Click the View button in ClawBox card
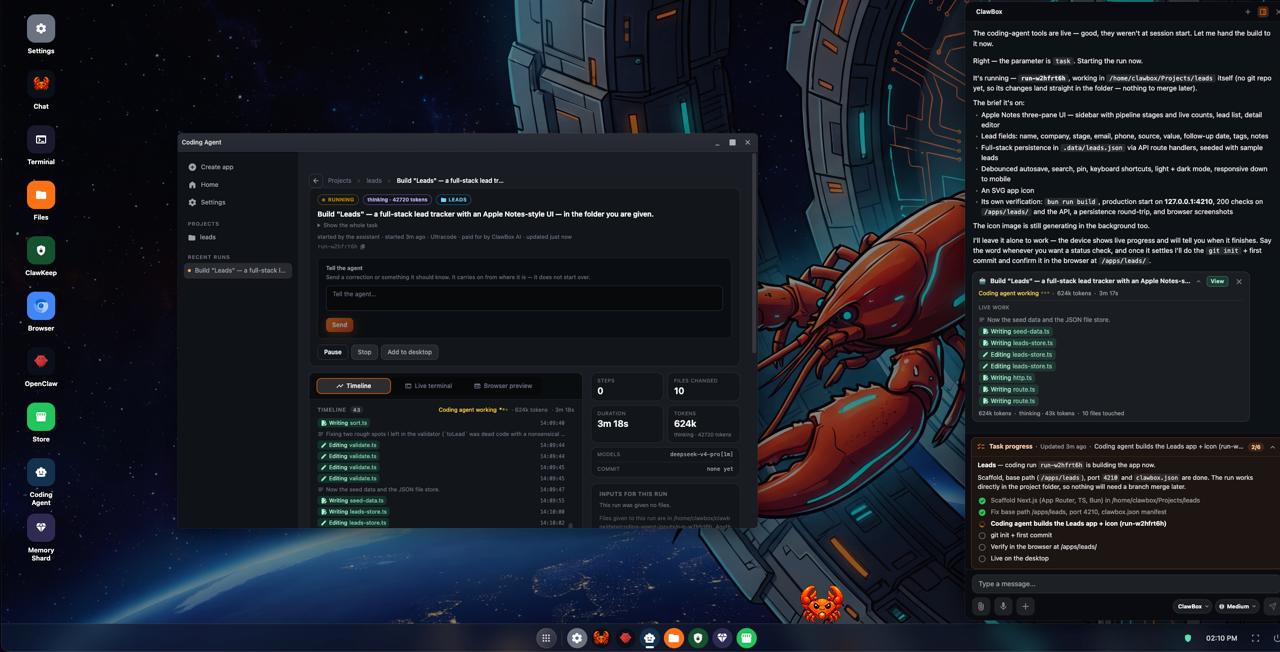The width and height of the screenshot is (1280, 652). coord(1217,282)
